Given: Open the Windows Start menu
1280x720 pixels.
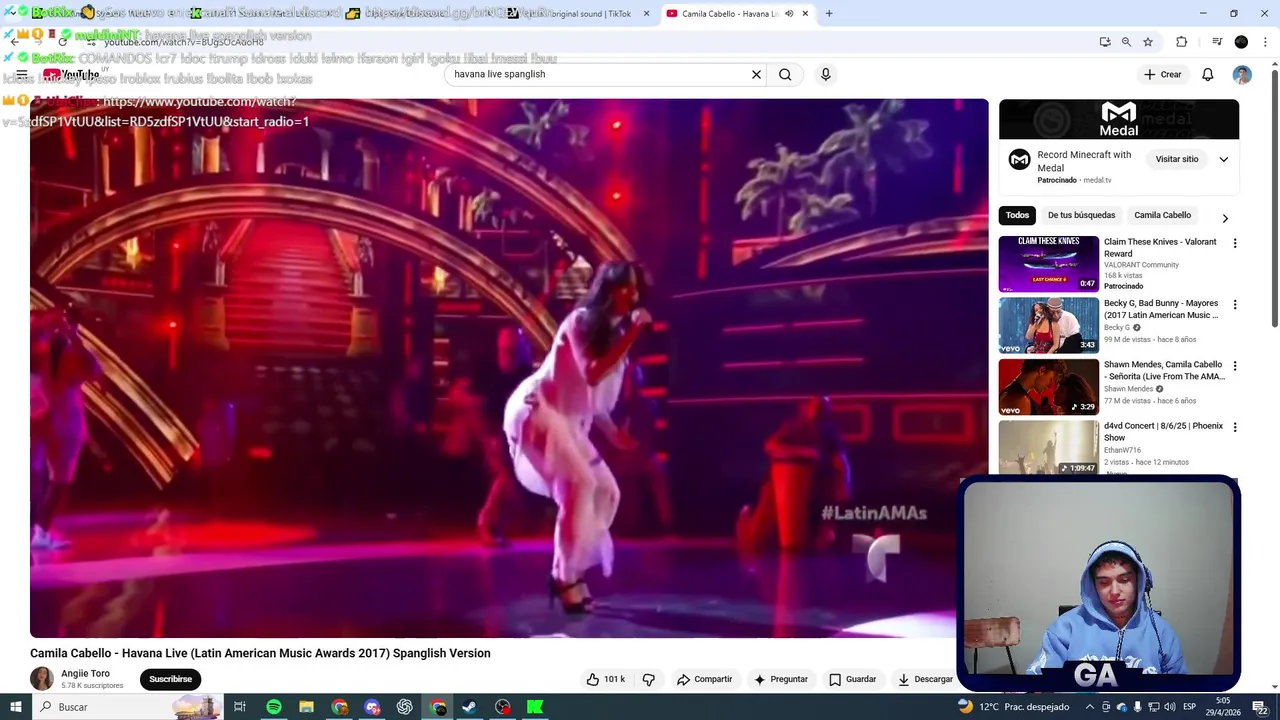Looking at the screenshot, I should pyautogui.click(x=15, y=707).
